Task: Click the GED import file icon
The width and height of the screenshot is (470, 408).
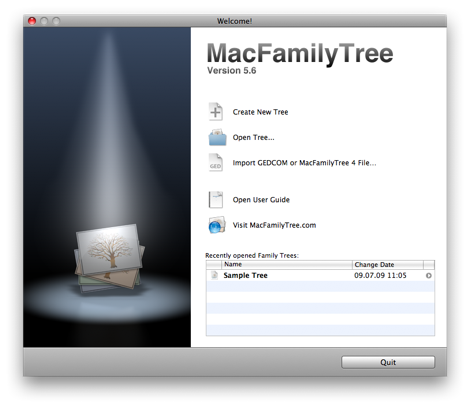Action: click(216, 162)
